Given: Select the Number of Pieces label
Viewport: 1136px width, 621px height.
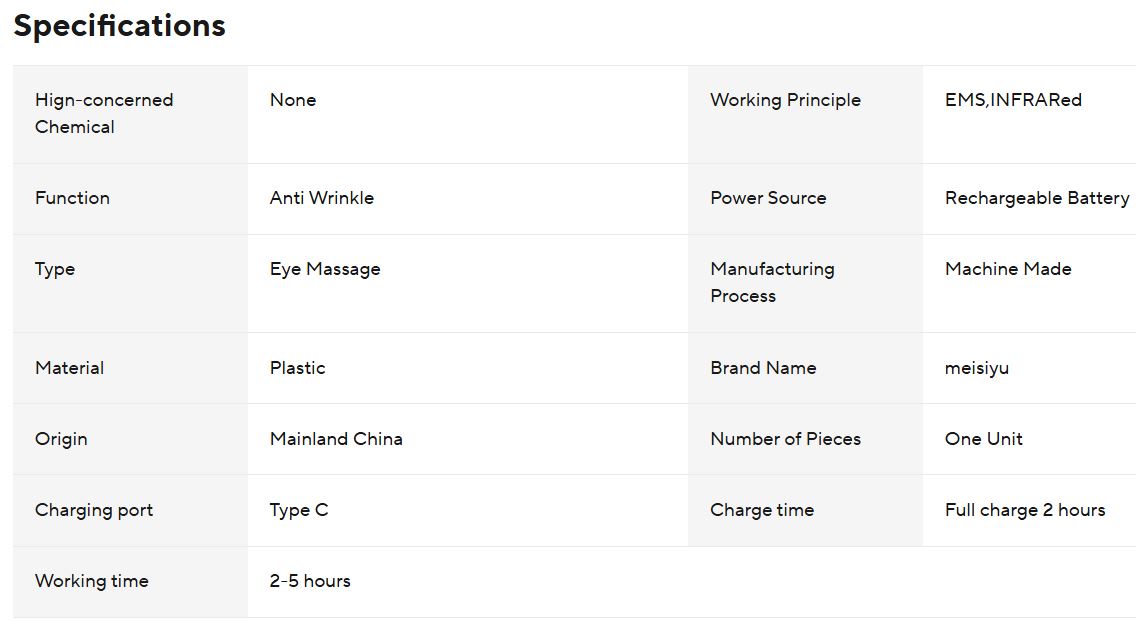Looking at the screenshot, I should coord(785,439).
